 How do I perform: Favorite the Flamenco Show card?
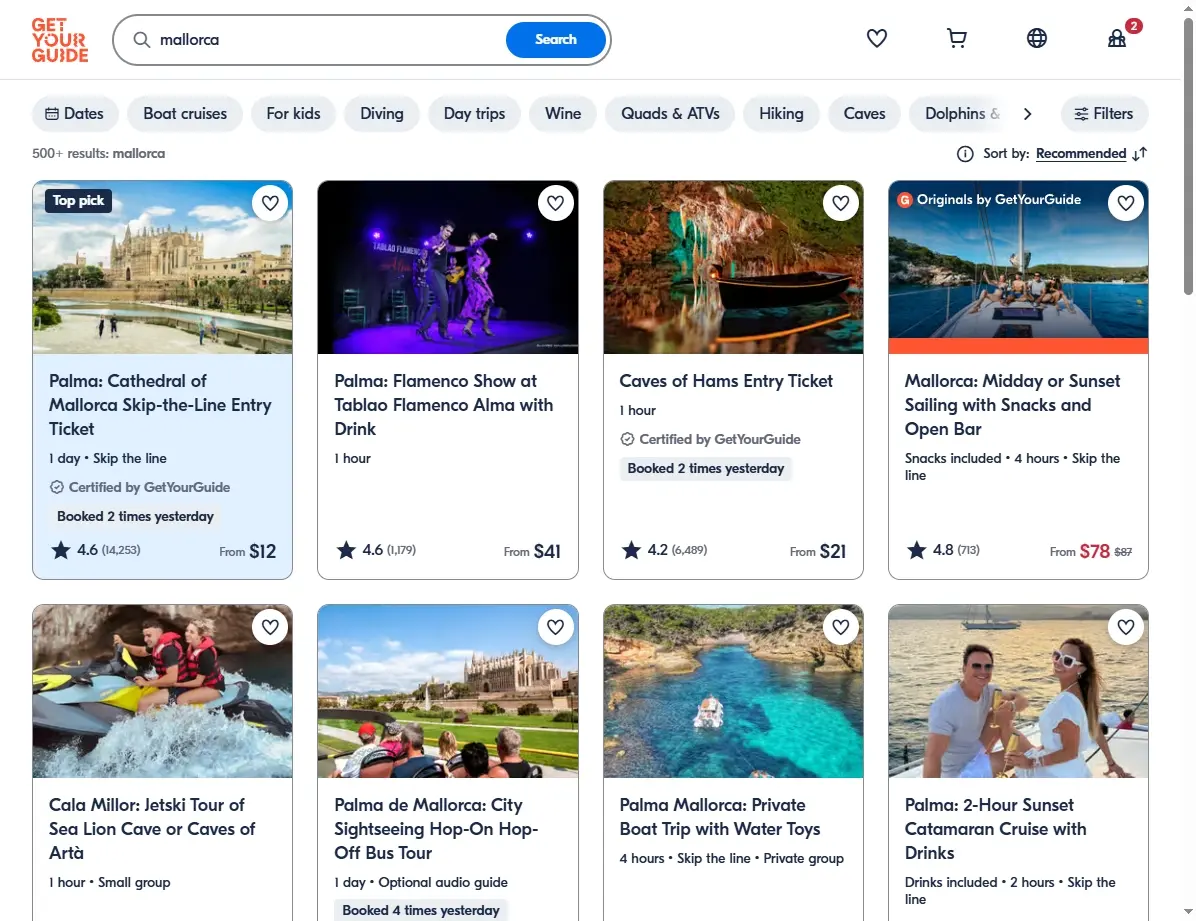click(555, 203)
